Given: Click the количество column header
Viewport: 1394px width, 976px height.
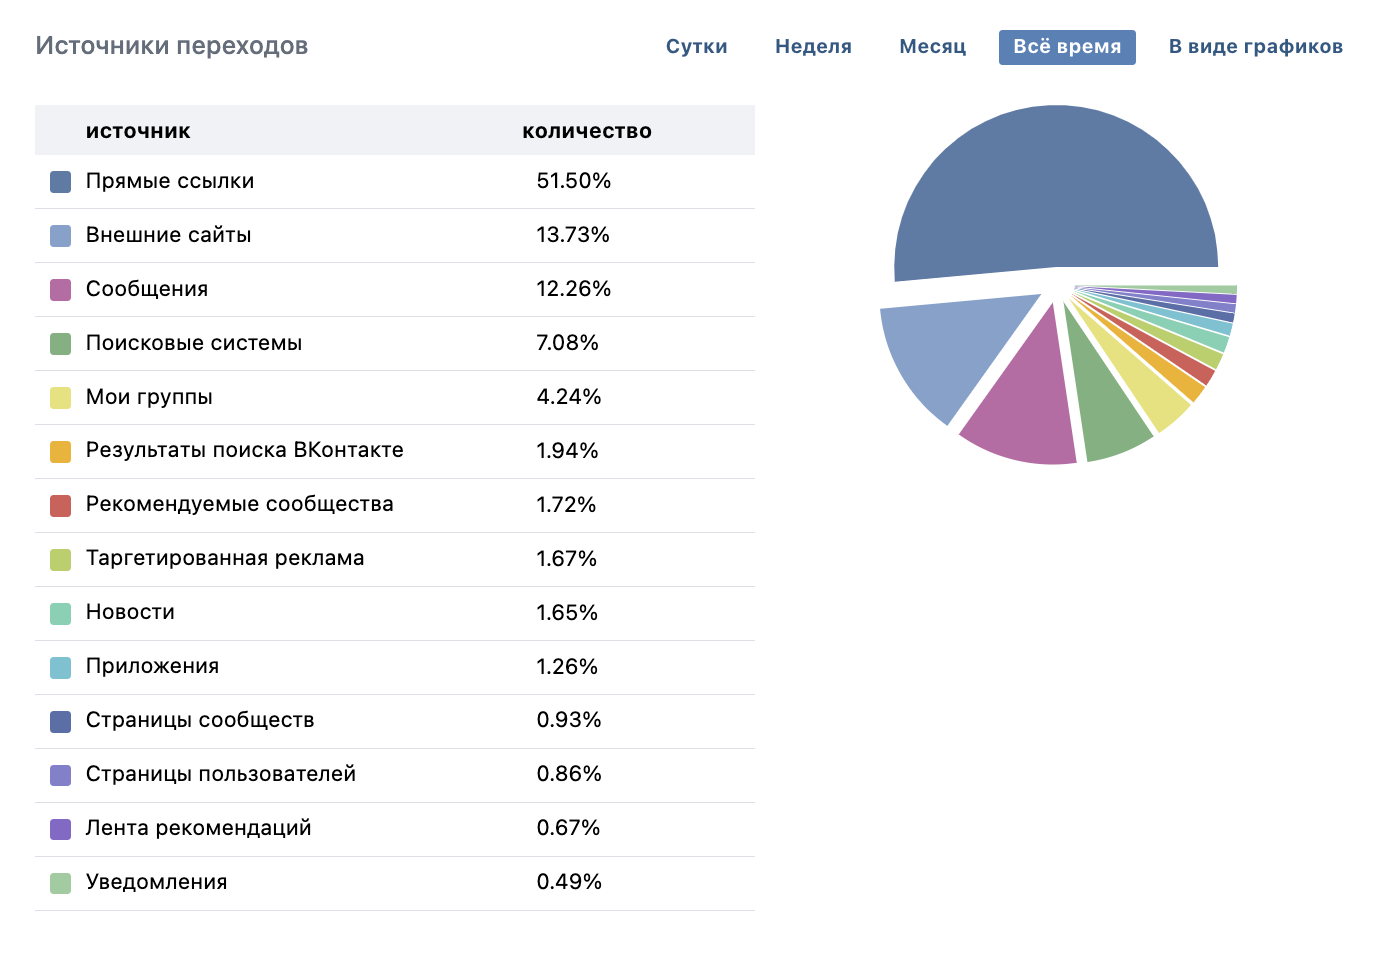Looking at the screenshot, I should click(x=586, y=131).
